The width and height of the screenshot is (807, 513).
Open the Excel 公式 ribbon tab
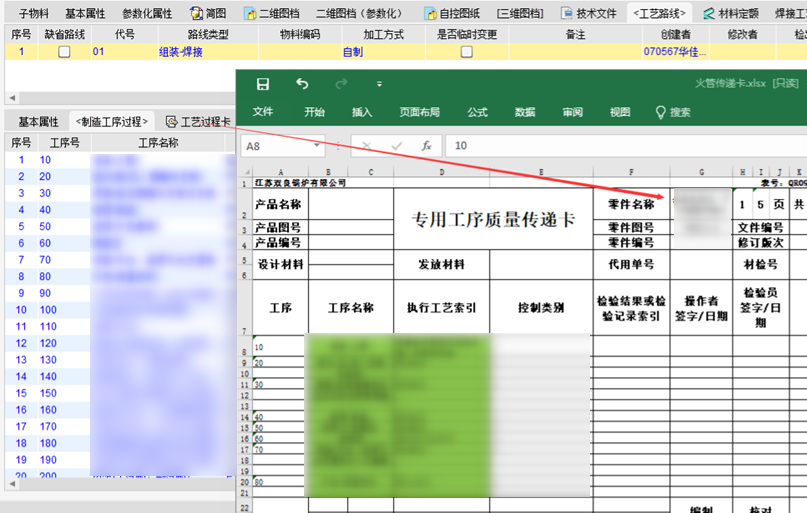click(x=477, y=112)
